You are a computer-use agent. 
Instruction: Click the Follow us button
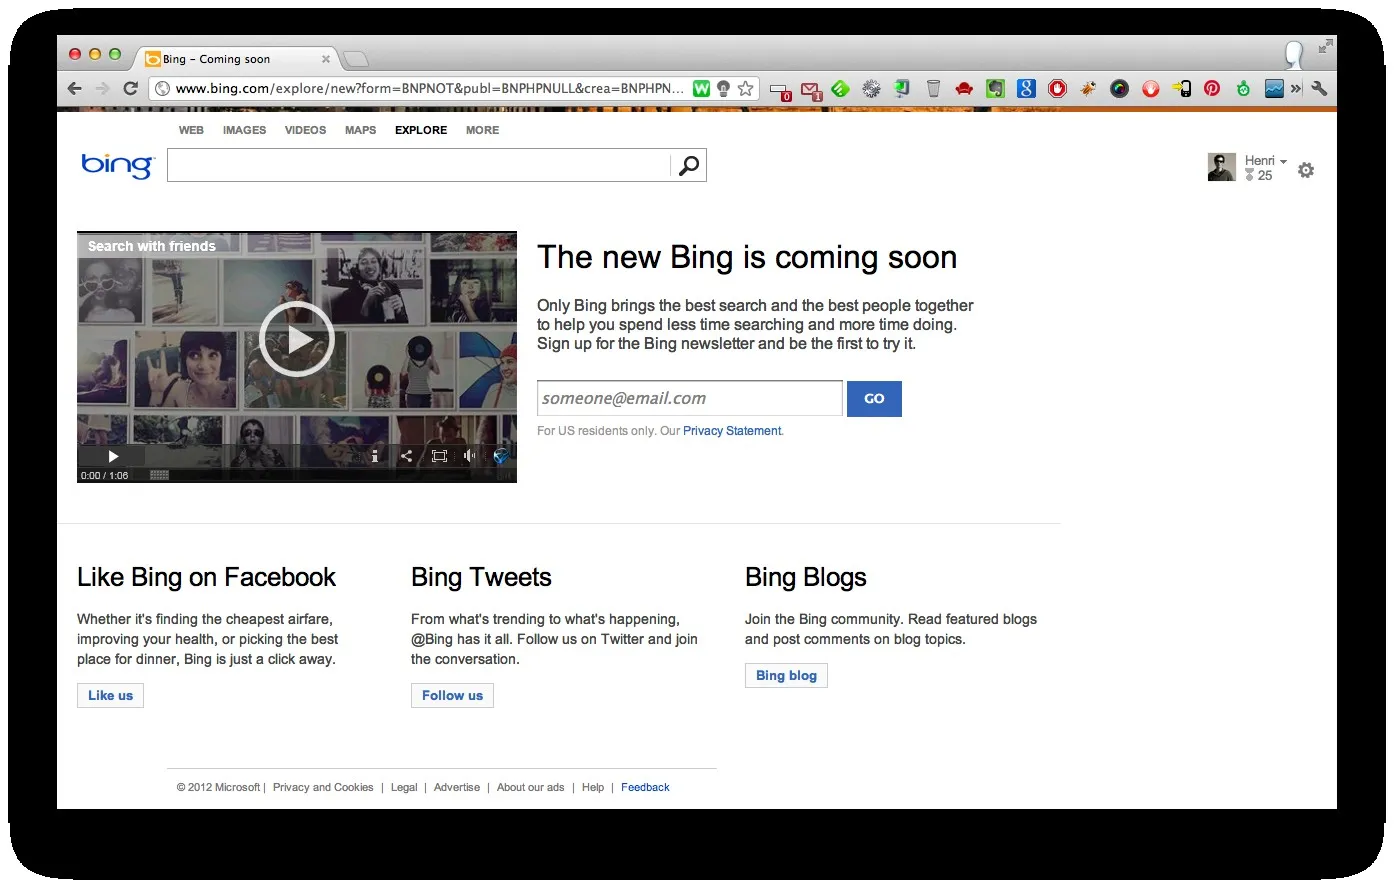(452, 696)
